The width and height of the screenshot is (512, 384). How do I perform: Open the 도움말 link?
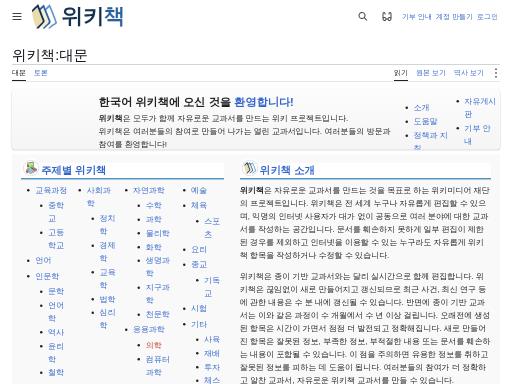pyautogui.click(x=425, y=121)
